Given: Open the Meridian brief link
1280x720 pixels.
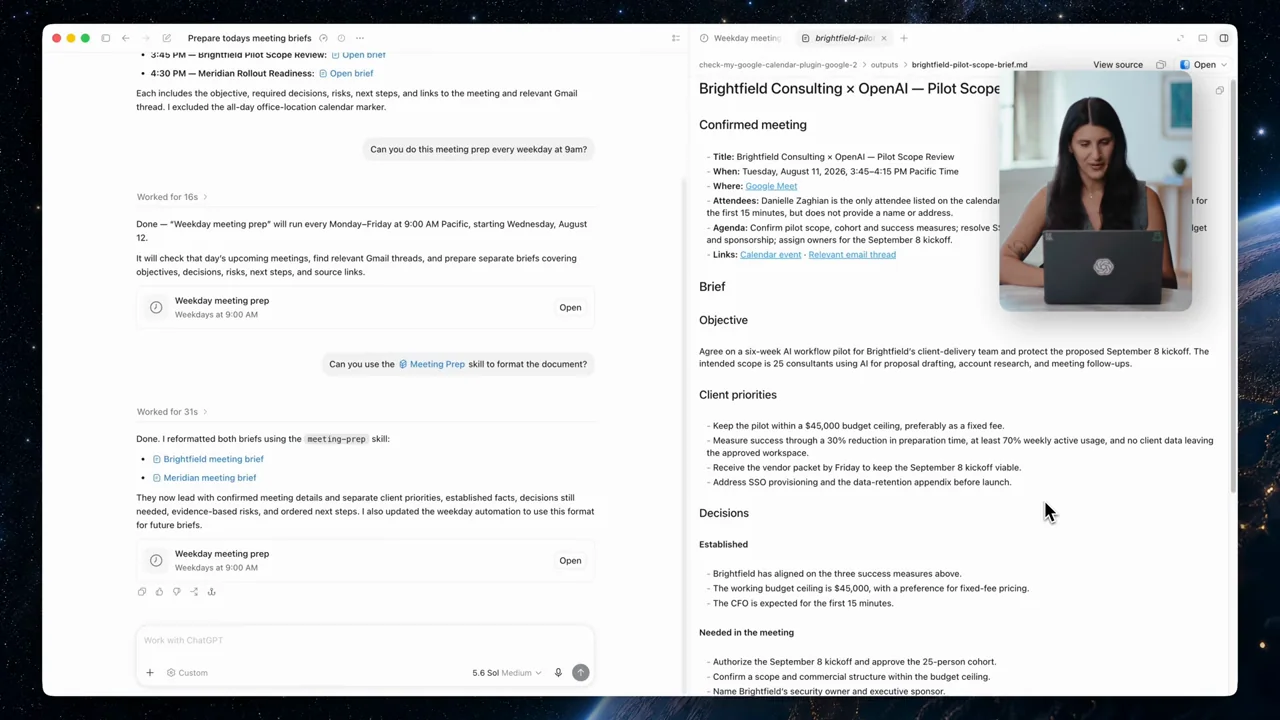Looking at the screenshot, I should pyautogui.click(x=204, y=478).
